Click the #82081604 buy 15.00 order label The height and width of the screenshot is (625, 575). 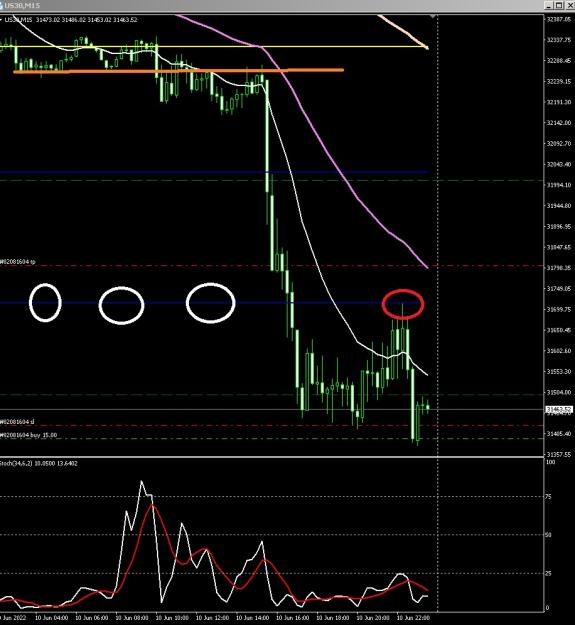[29, 435]
